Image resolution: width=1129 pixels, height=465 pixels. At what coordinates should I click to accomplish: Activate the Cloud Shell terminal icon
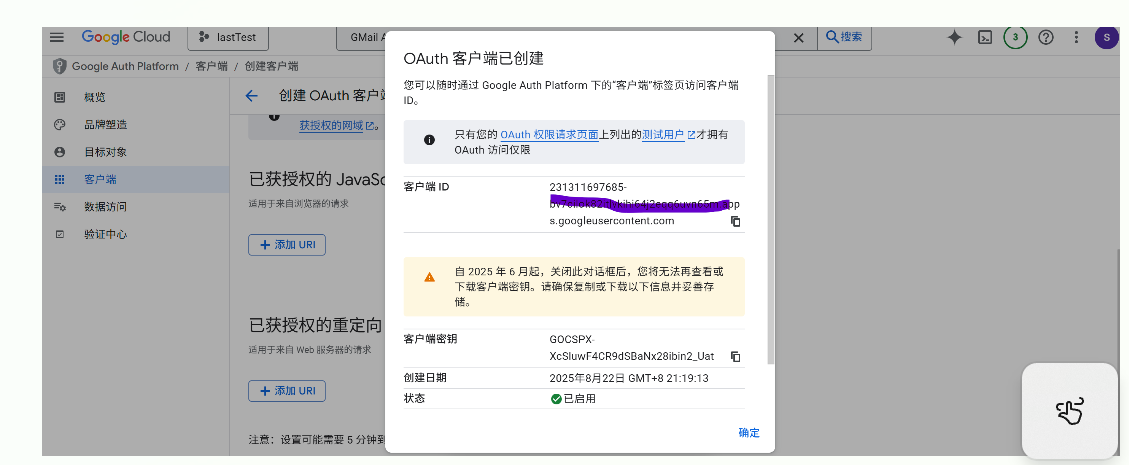coord(985,37)
